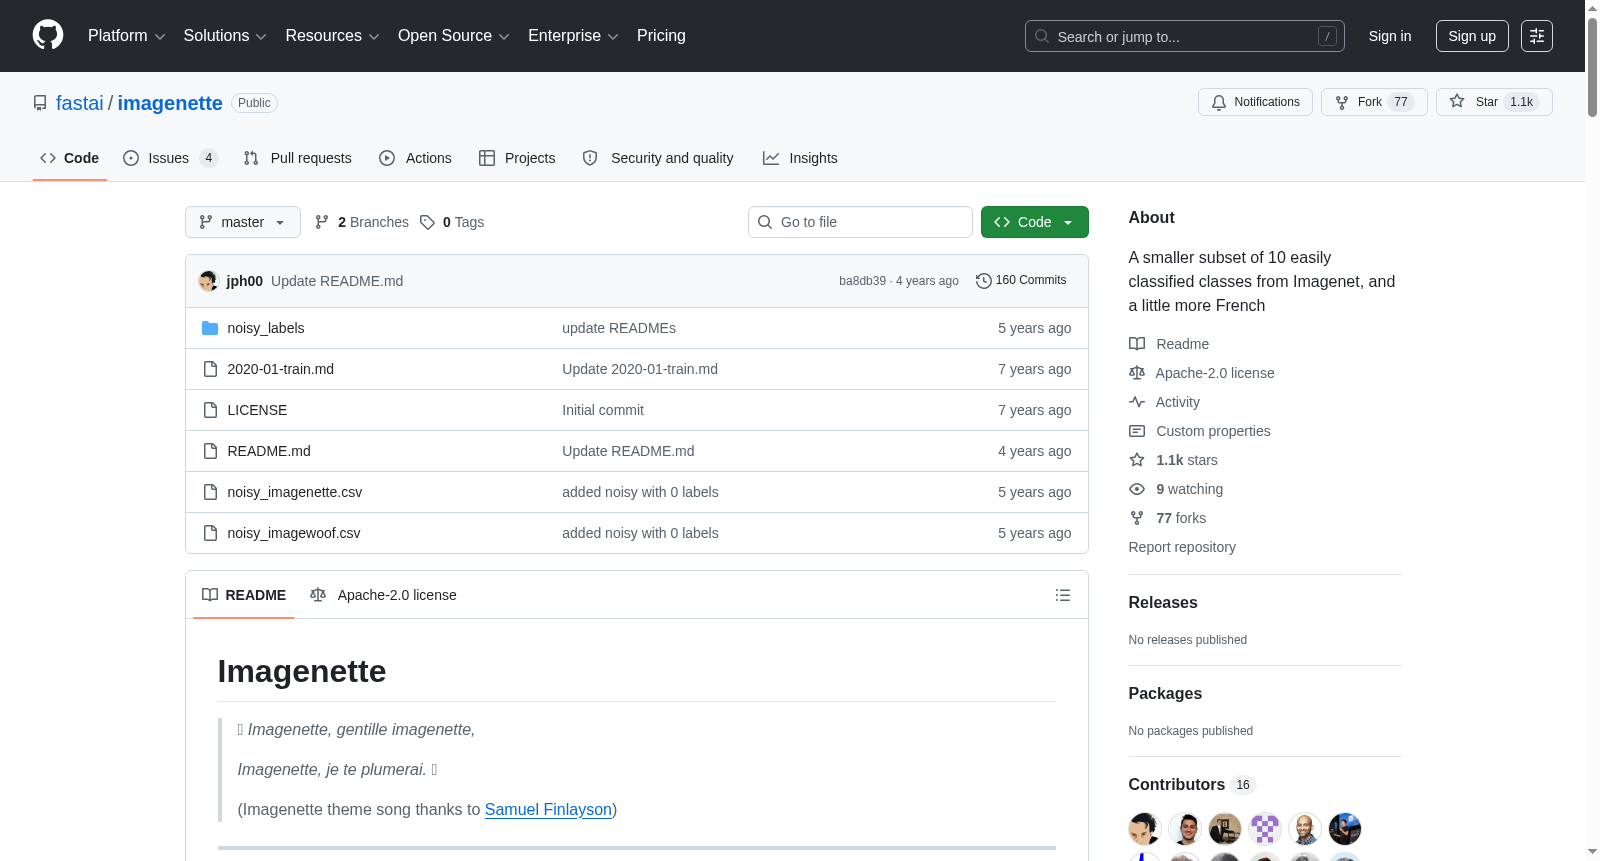Open the noisy_labels folder icon

click(210, 328)
